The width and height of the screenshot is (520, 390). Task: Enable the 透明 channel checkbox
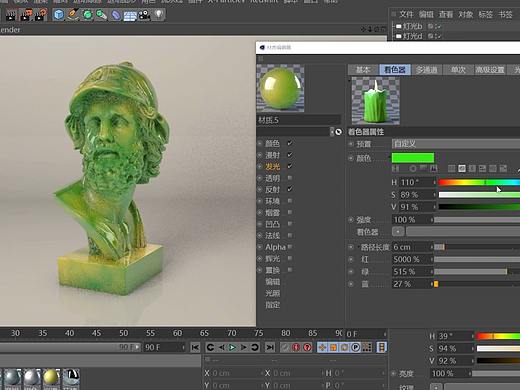[x=290, y=178]
